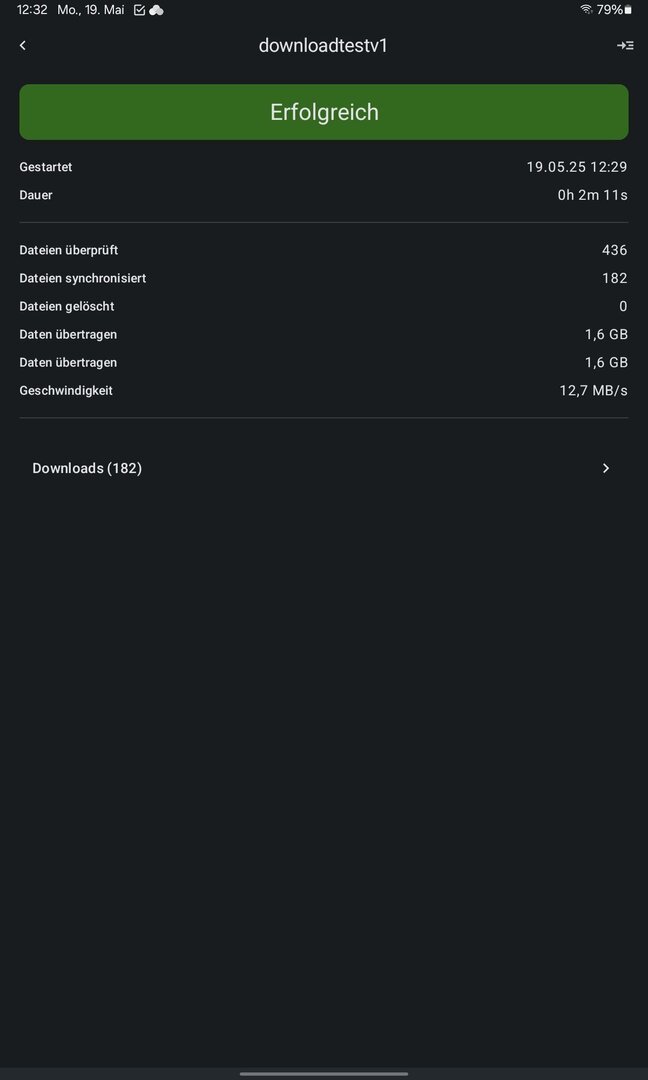
Task: Tap the checkbox notification icon in status bar
Action: click(x=139, y=10)
